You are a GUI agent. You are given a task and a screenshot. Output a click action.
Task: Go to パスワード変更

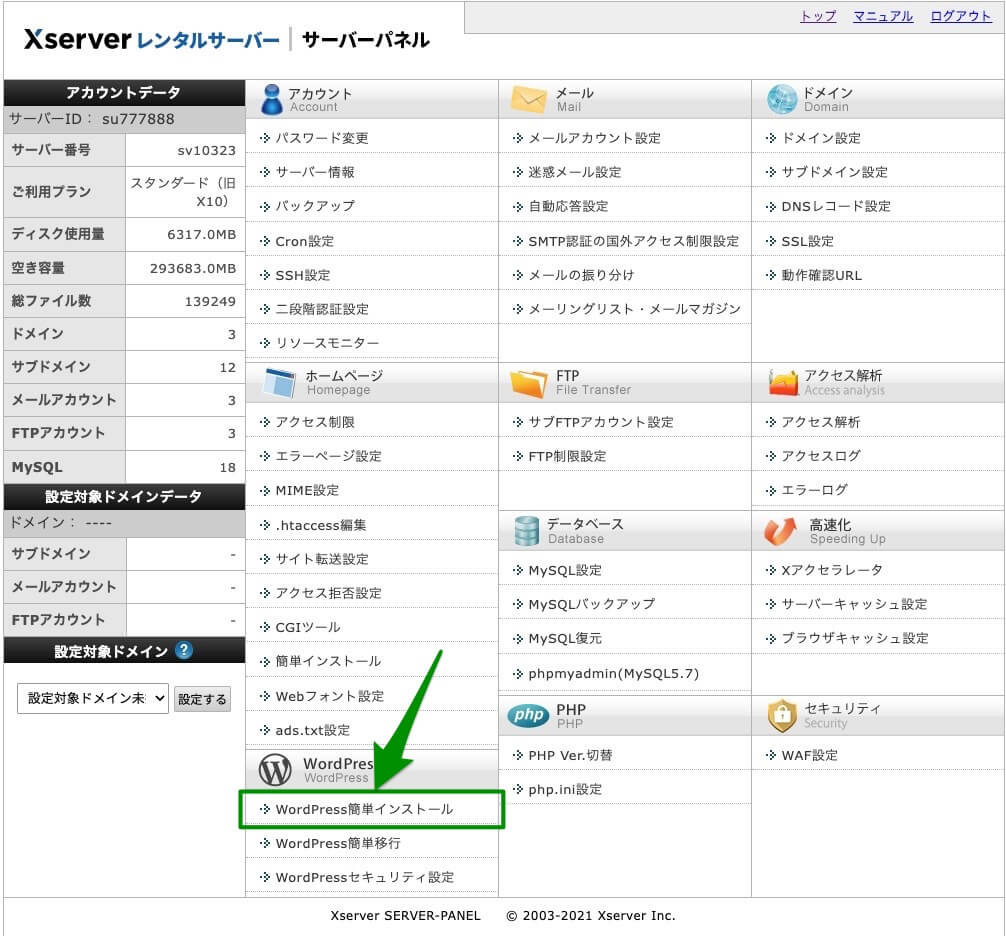tap(322, 139)
